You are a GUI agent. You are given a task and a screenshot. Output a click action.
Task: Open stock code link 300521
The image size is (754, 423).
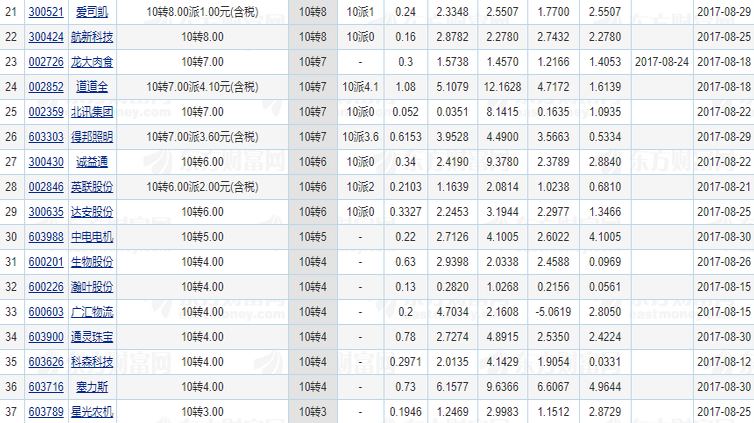(x=46, y=12)
